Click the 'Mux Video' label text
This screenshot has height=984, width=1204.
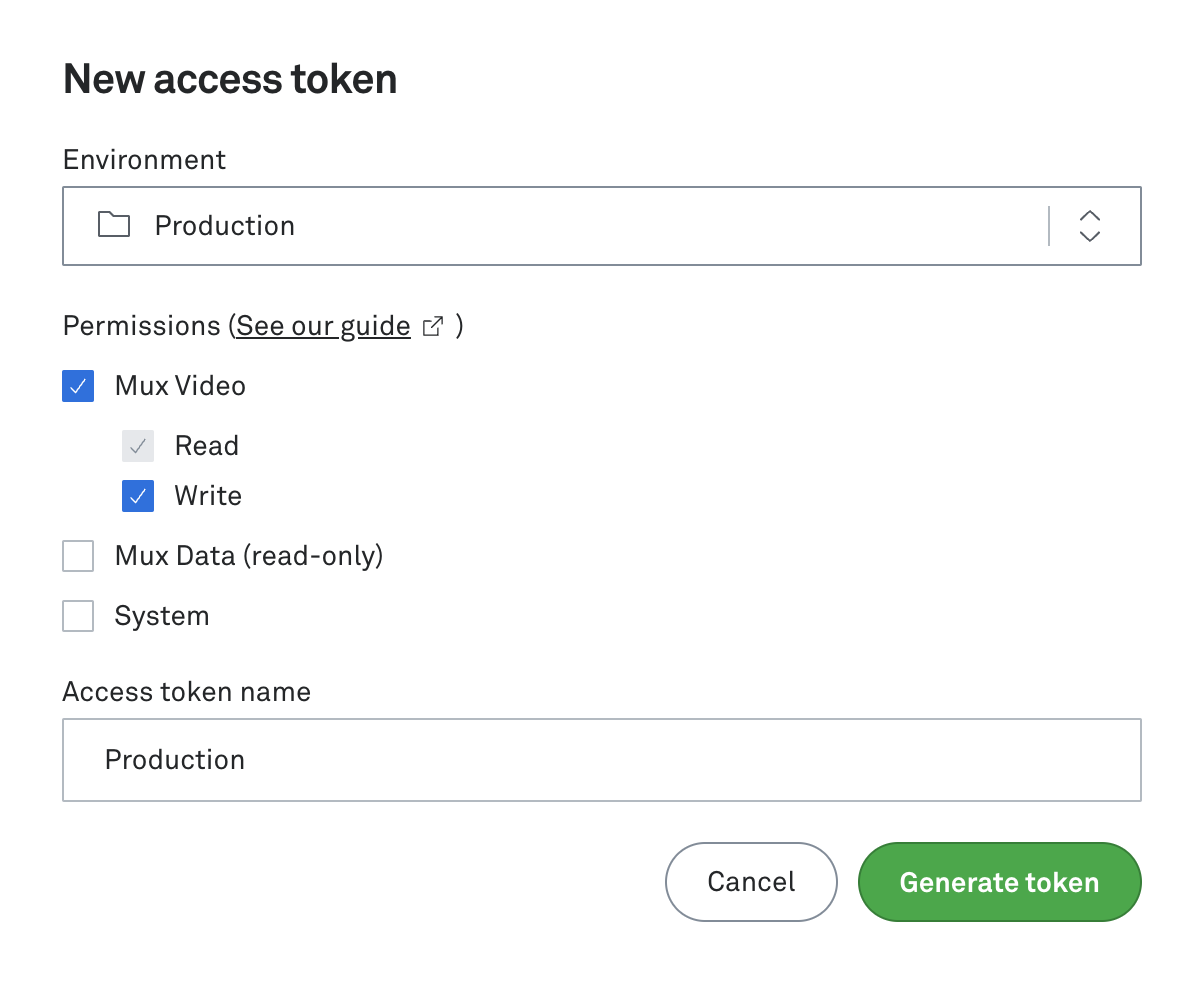coord(180,386)
